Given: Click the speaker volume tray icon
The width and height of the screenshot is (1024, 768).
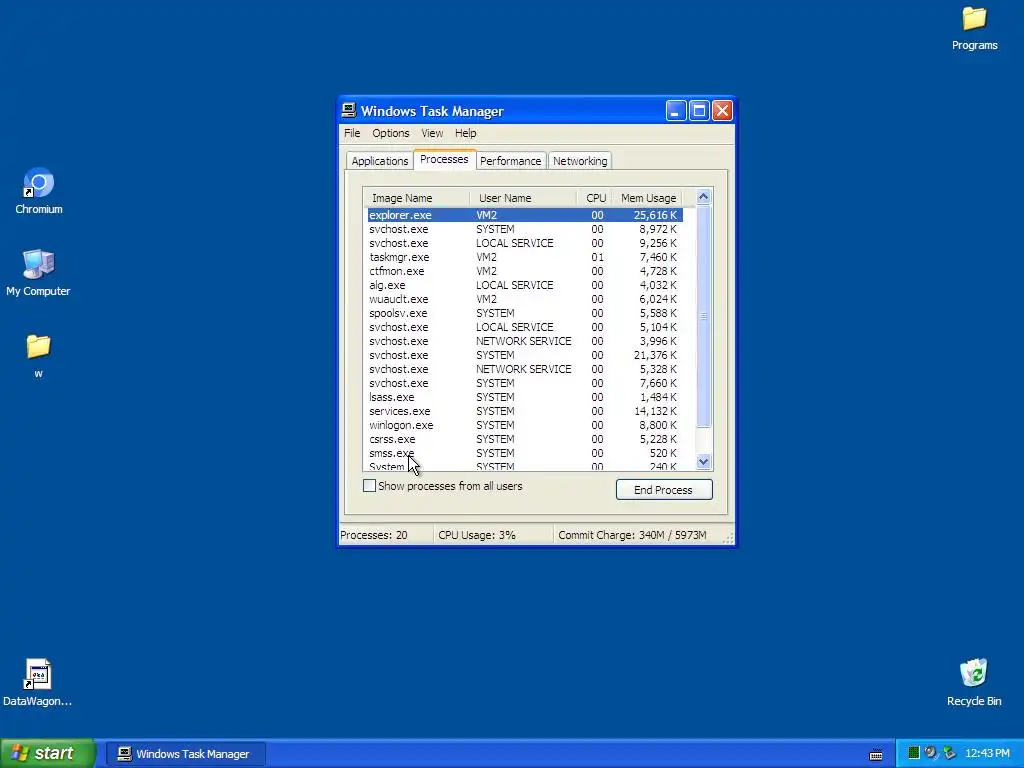Looking at the screenshot, I should tap(931, 753).
